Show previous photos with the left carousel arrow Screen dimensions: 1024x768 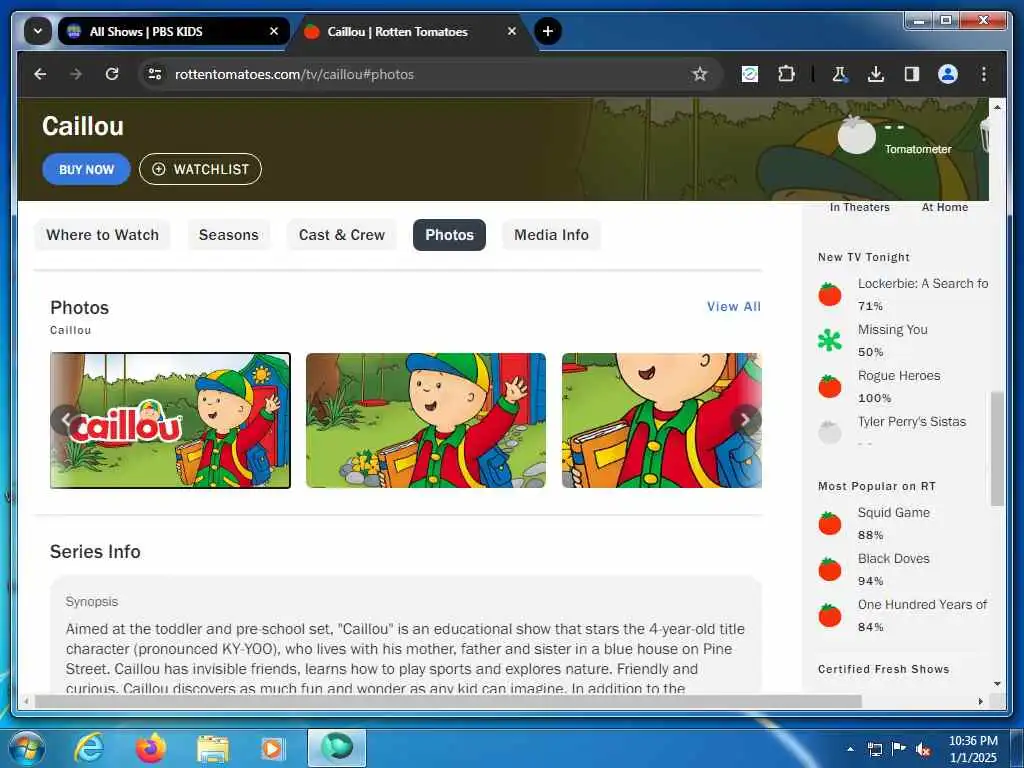point(65,420)
